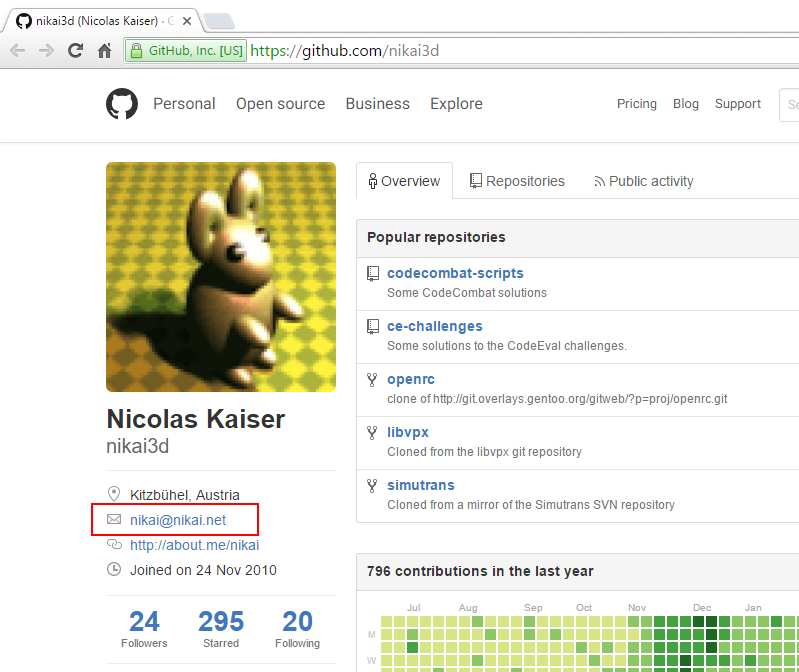Click the Joined on 24 Nov 2010 text

pyautogui.click(x=203, y=570)
